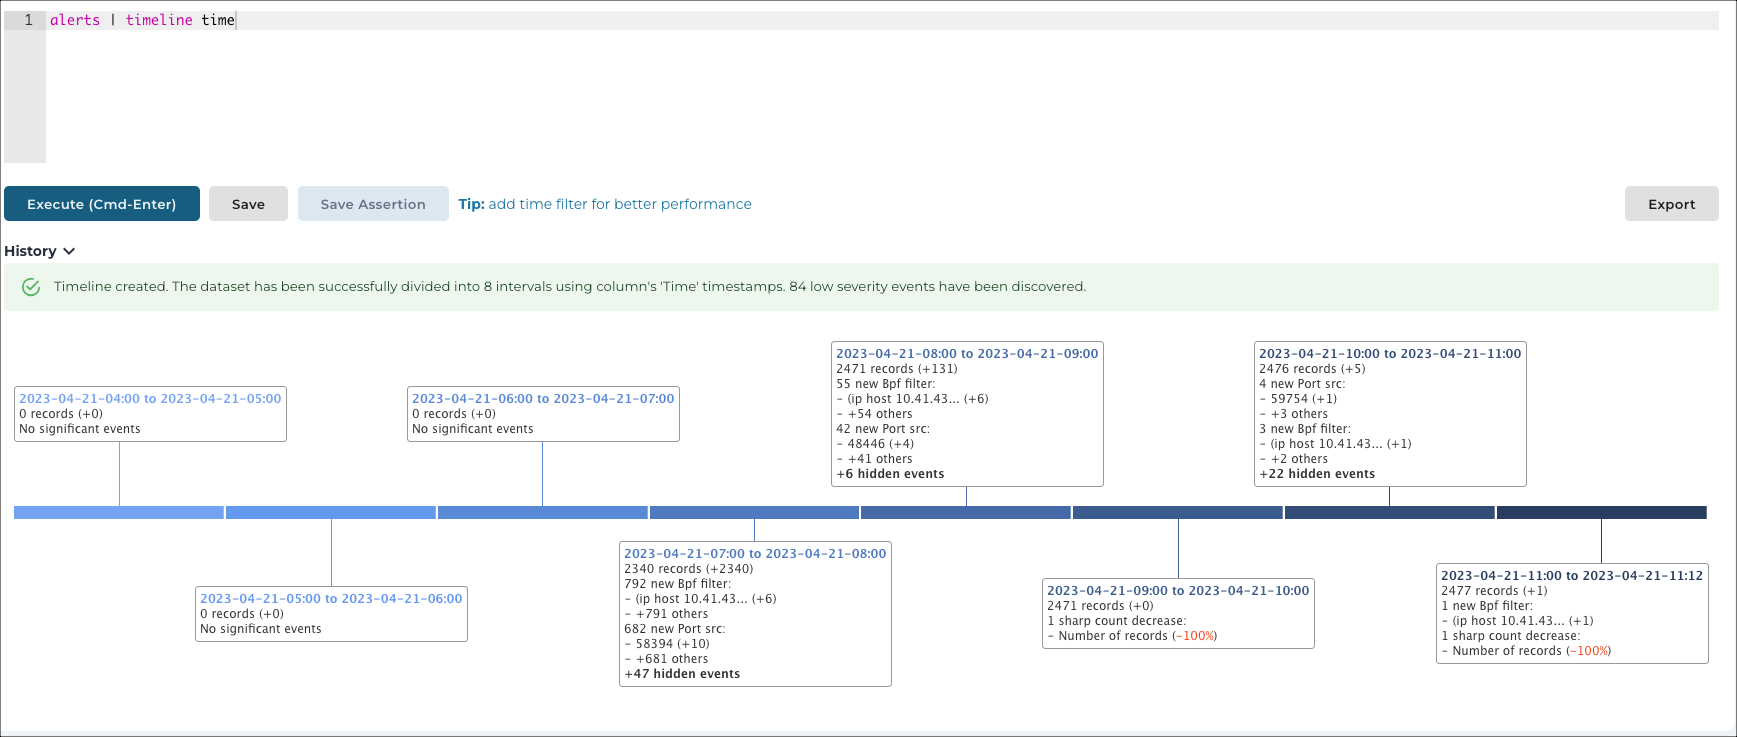Screen dimensions: 1737x737
Task: Open interval title 2023-04-21-08:00 to 09:00
Action: coord(967,353)
